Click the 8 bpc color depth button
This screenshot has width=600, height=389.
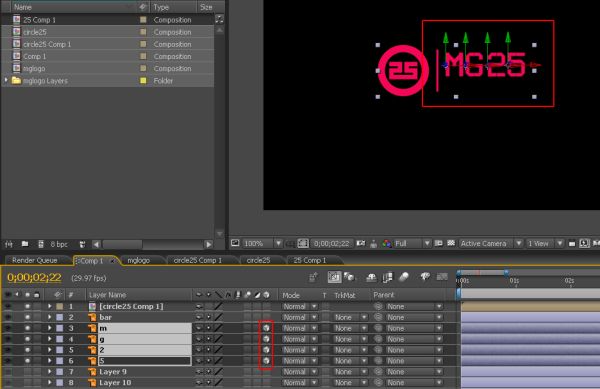59,244
